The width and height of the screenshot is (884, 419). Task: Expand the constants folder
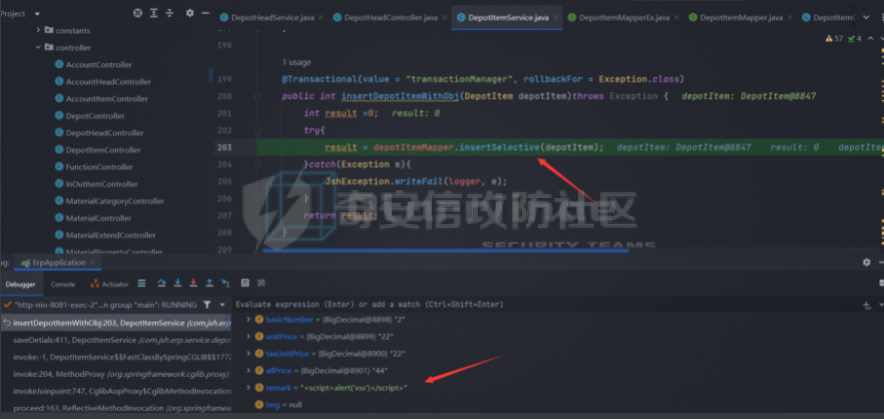tap(38, 30)
